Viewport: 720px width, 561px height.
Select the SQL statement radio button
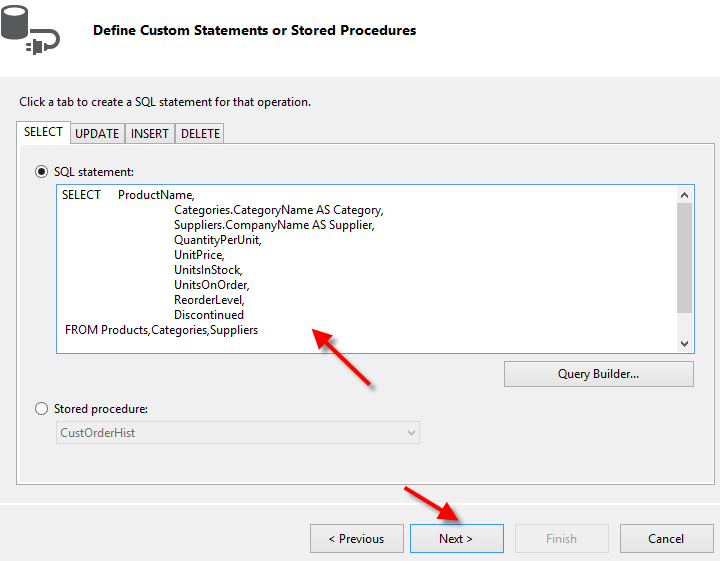tap(41, 172)
